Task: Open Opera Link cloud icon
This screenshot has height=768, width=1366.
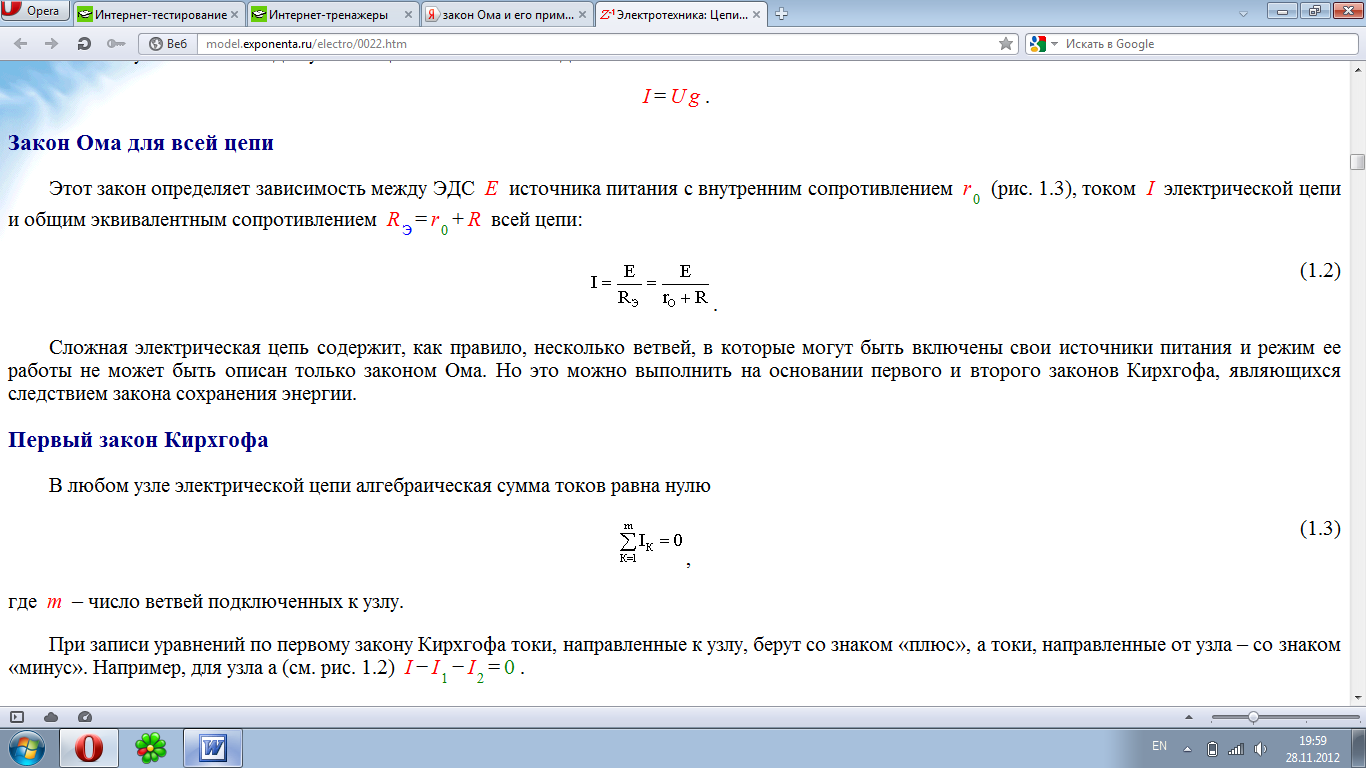Action: 51,717
